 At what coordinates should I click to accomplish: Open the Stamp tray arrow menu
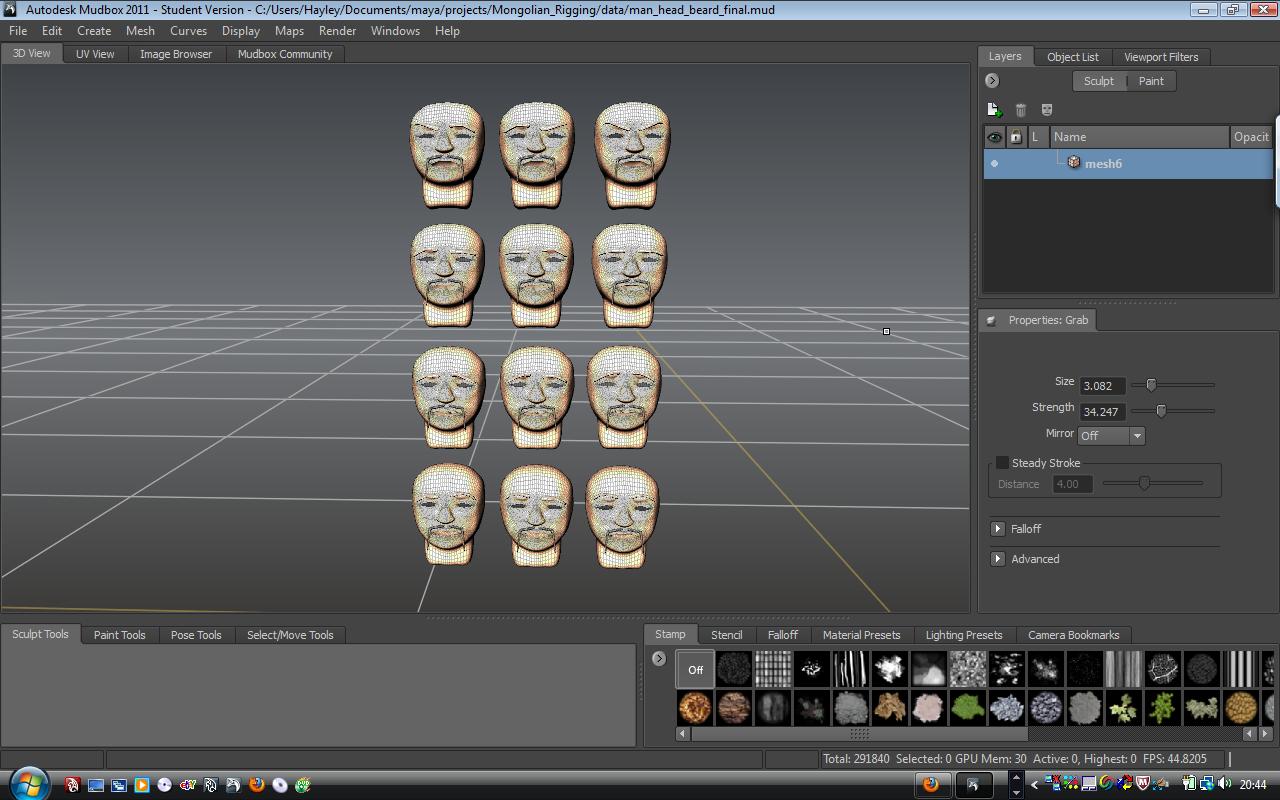659,658
